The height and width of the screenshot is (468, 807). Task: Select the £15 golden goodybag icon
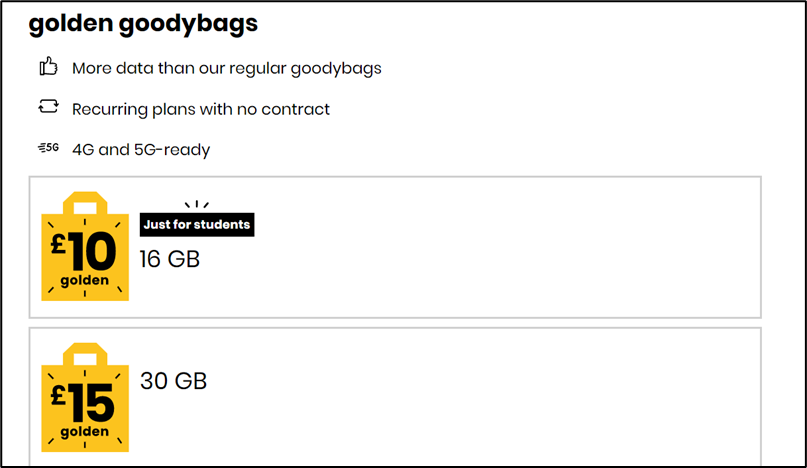[85, 397]
